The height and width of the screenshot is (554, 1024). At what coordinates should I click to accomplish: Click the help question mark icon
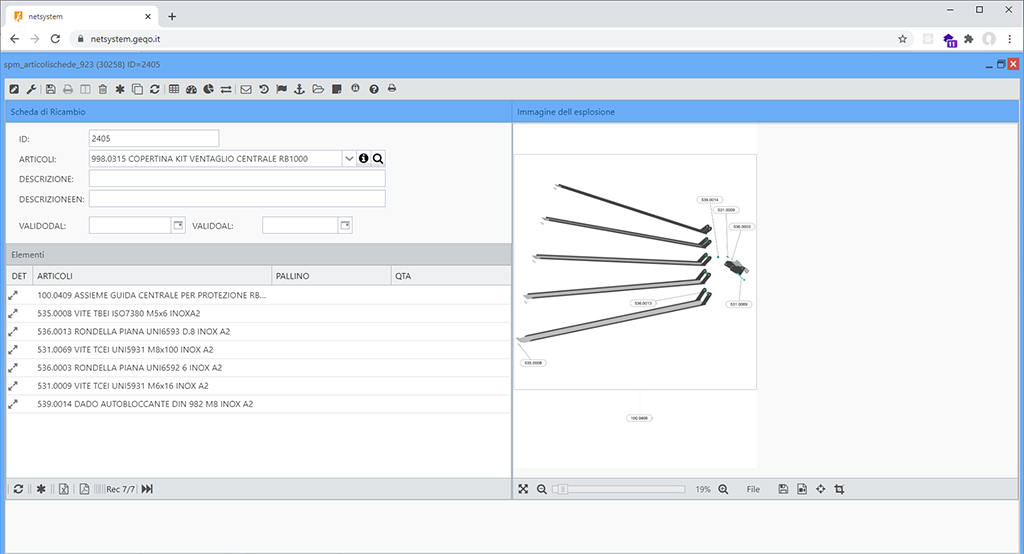tap(373, 89)
